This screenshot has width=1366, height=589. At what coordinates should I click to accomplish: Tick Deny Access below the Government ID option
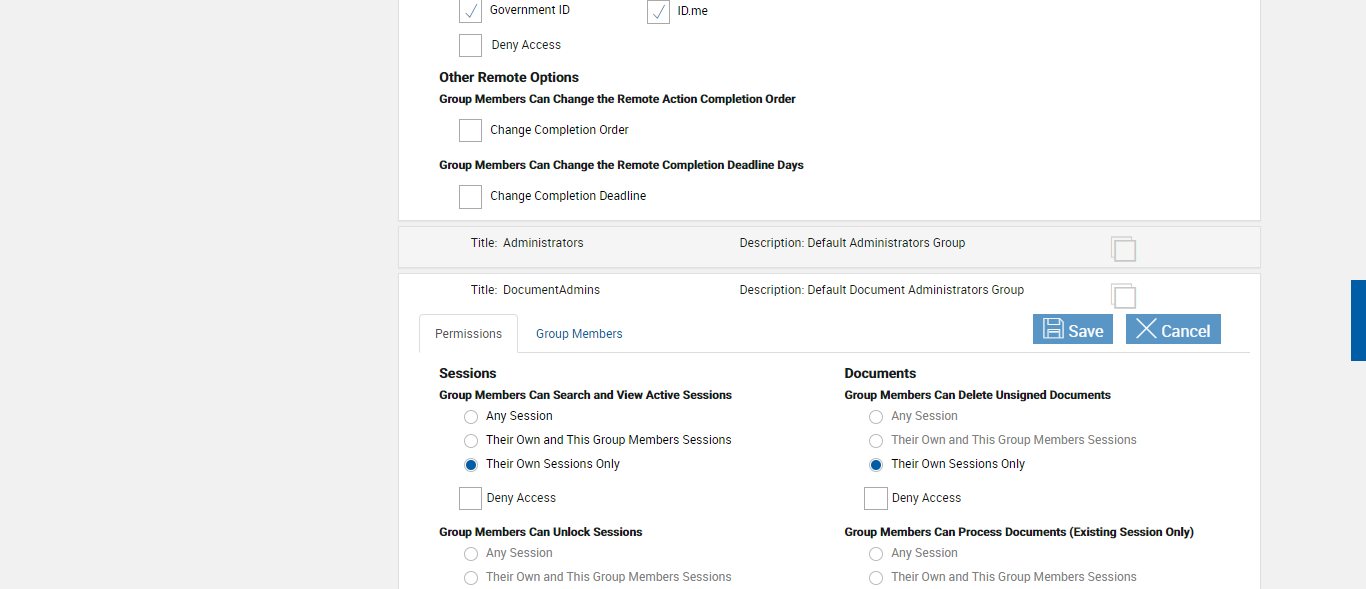[470, 45]
